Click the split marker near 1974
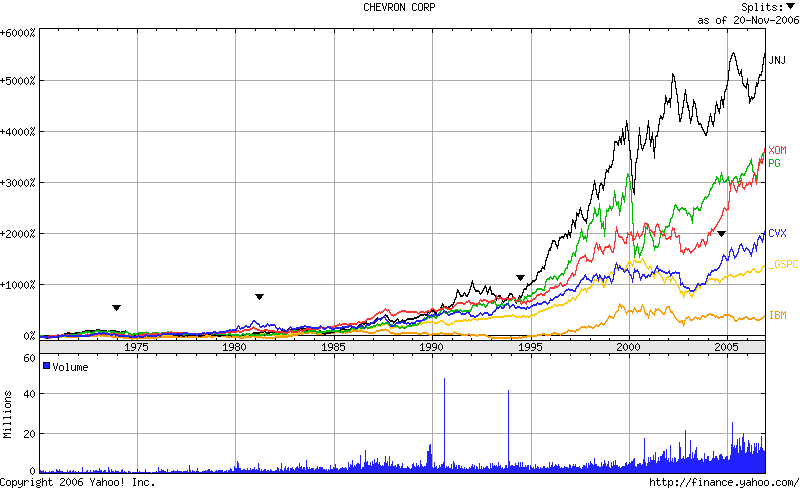Screen dimensions: 800x488 coord(116,308)
